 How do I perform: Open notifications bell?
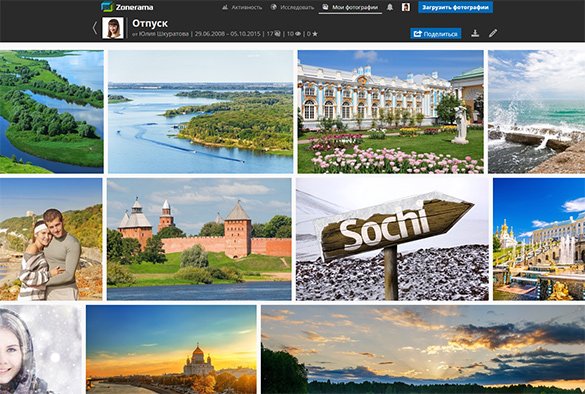(390, 7)
